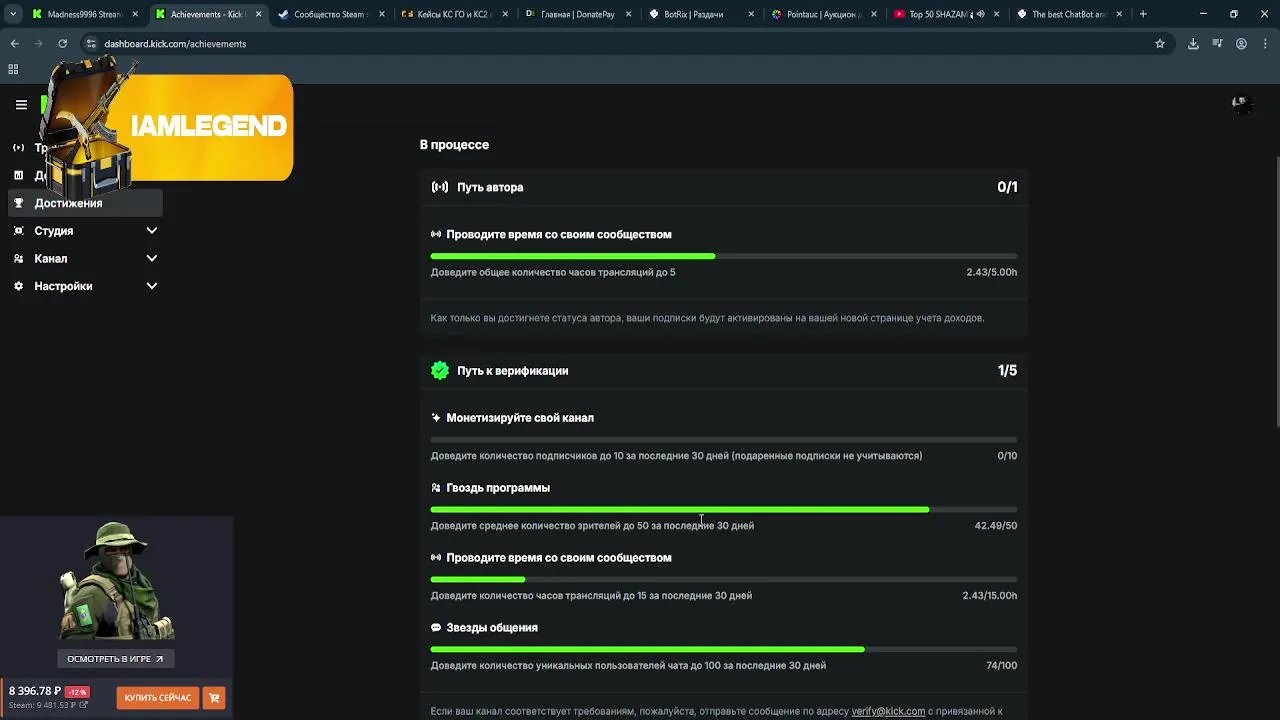The height and width of the screenshot is (720, 1280).
Task: Expand the Настройки sidebar section
Action: pyautogui.click(x=86, y=286)
